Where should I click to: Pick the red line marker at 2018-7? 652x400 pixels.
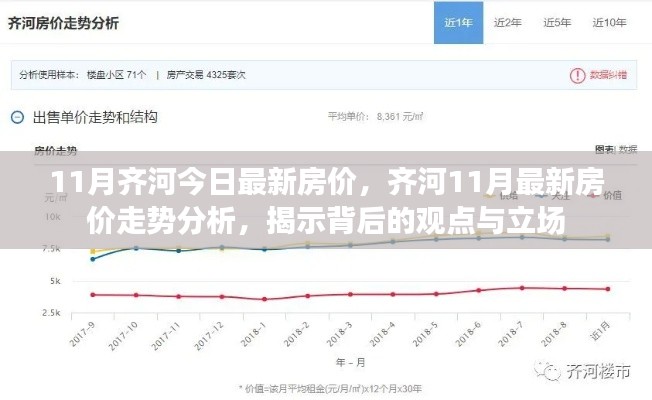click(x=521, y=287)
